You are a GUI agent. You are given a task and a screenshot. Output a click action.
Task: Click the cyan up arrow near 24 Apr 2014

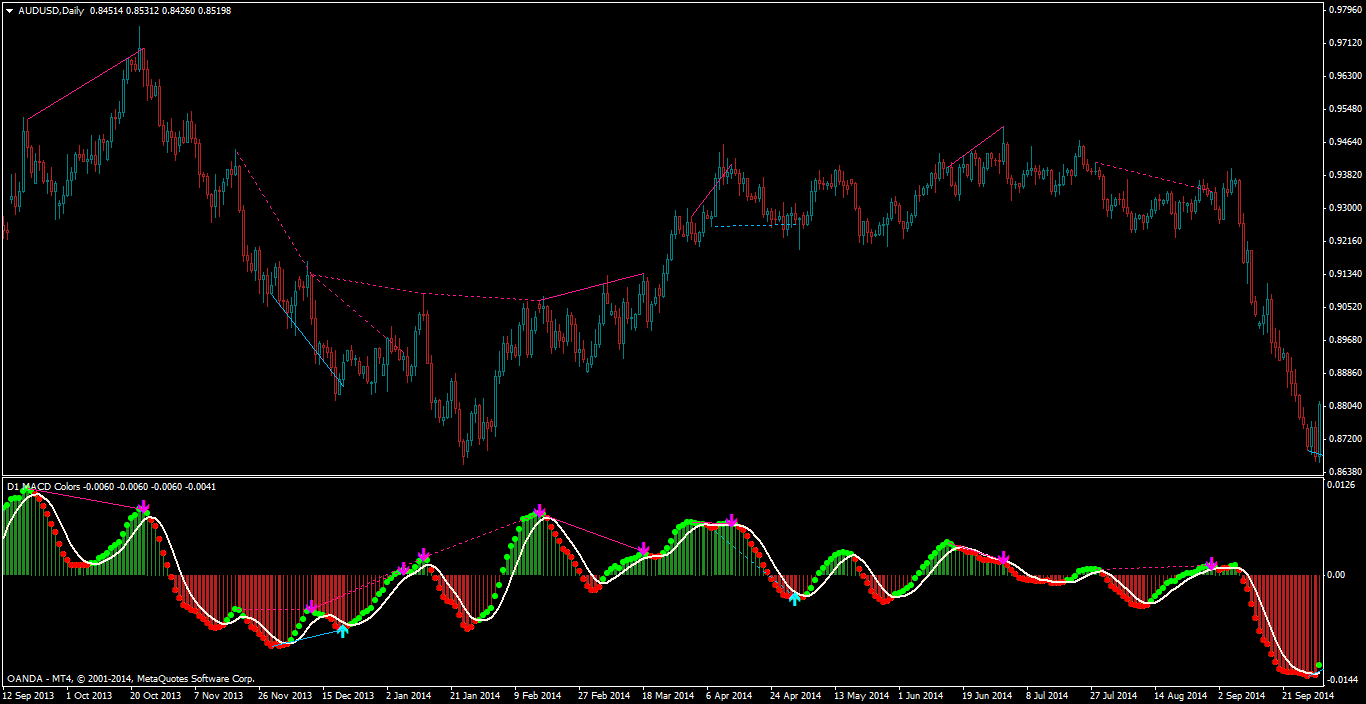coord(794,598)
